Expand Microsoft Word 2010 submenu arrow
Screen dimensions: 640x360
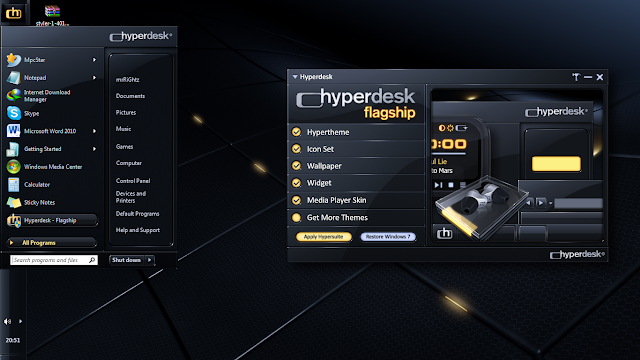coord(94,131)
